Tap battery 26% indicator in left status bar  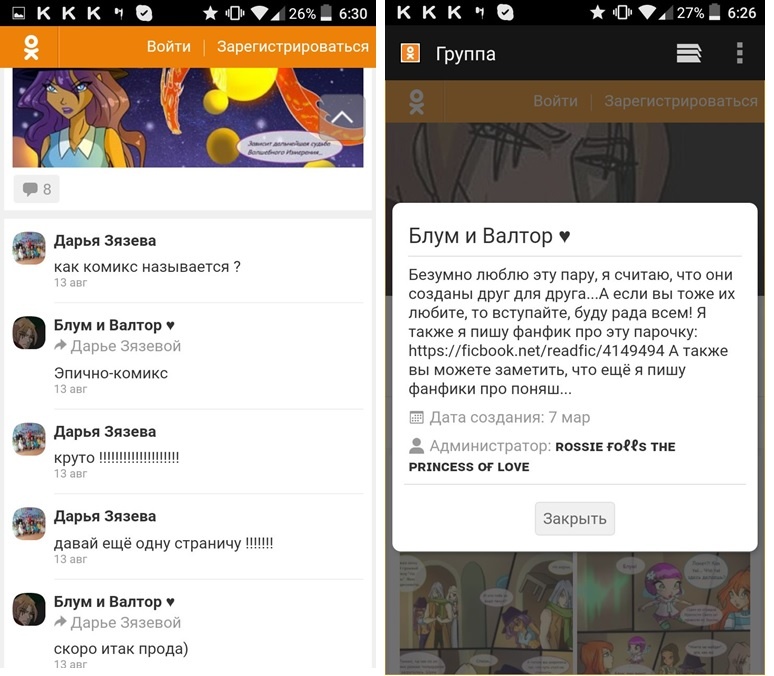pos(310,13)
